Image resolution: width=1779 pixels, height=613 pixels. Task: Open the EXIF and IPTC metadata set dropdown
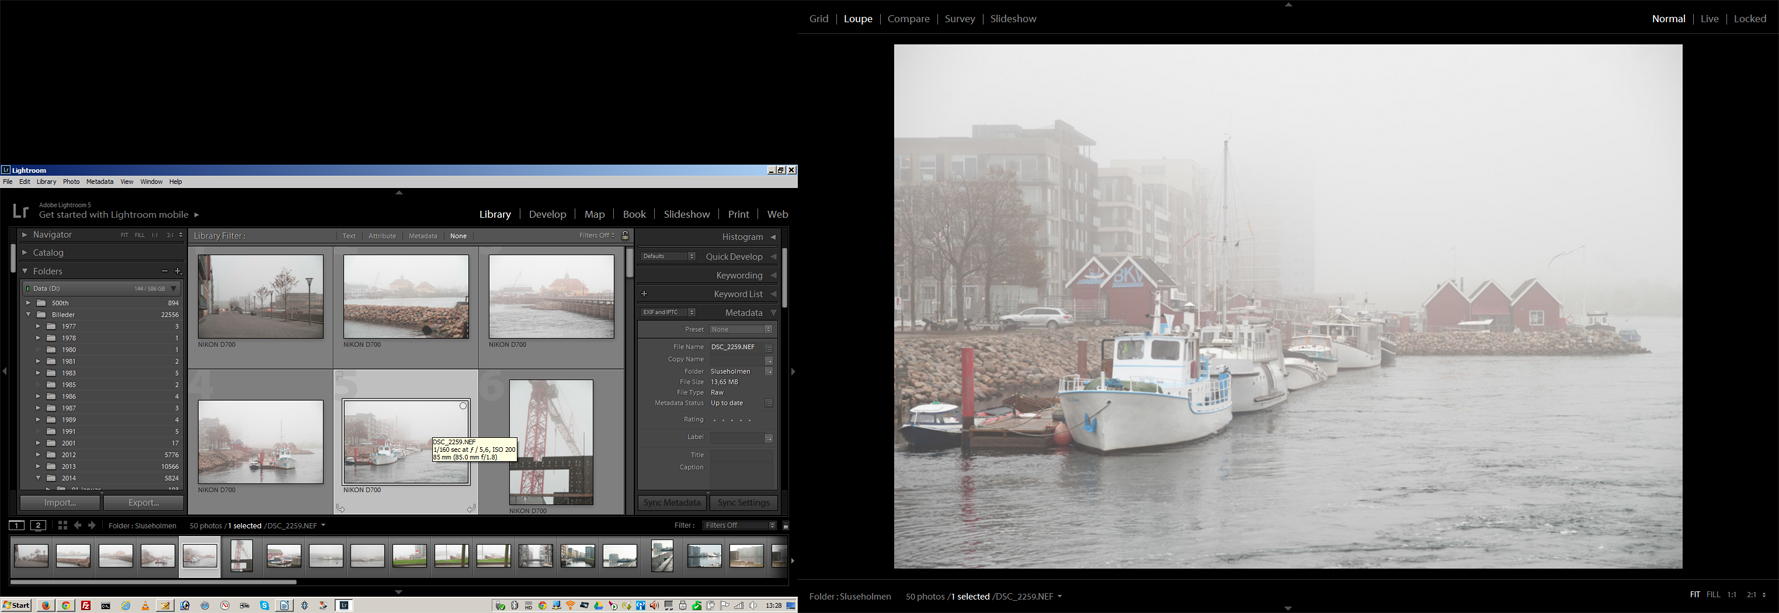668,312
